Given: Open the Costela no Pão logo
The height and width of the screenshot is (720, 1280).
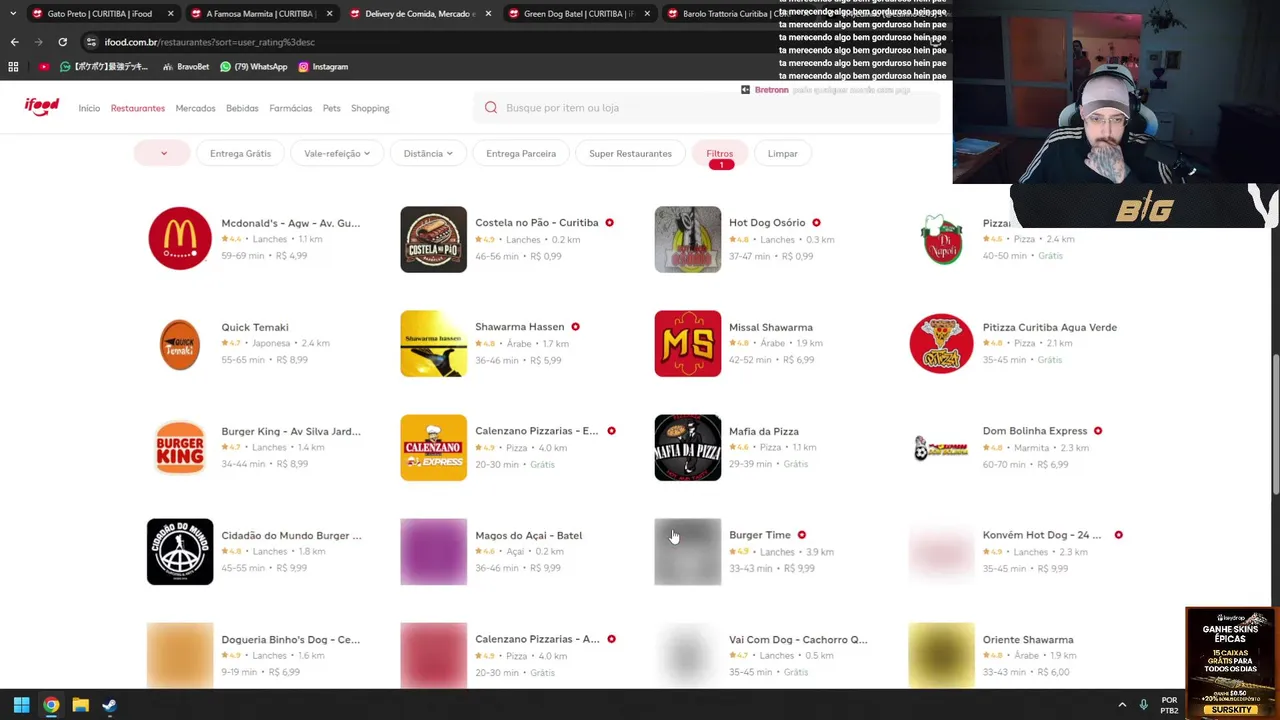Looking at the screenshot, I should coord(433,239).
